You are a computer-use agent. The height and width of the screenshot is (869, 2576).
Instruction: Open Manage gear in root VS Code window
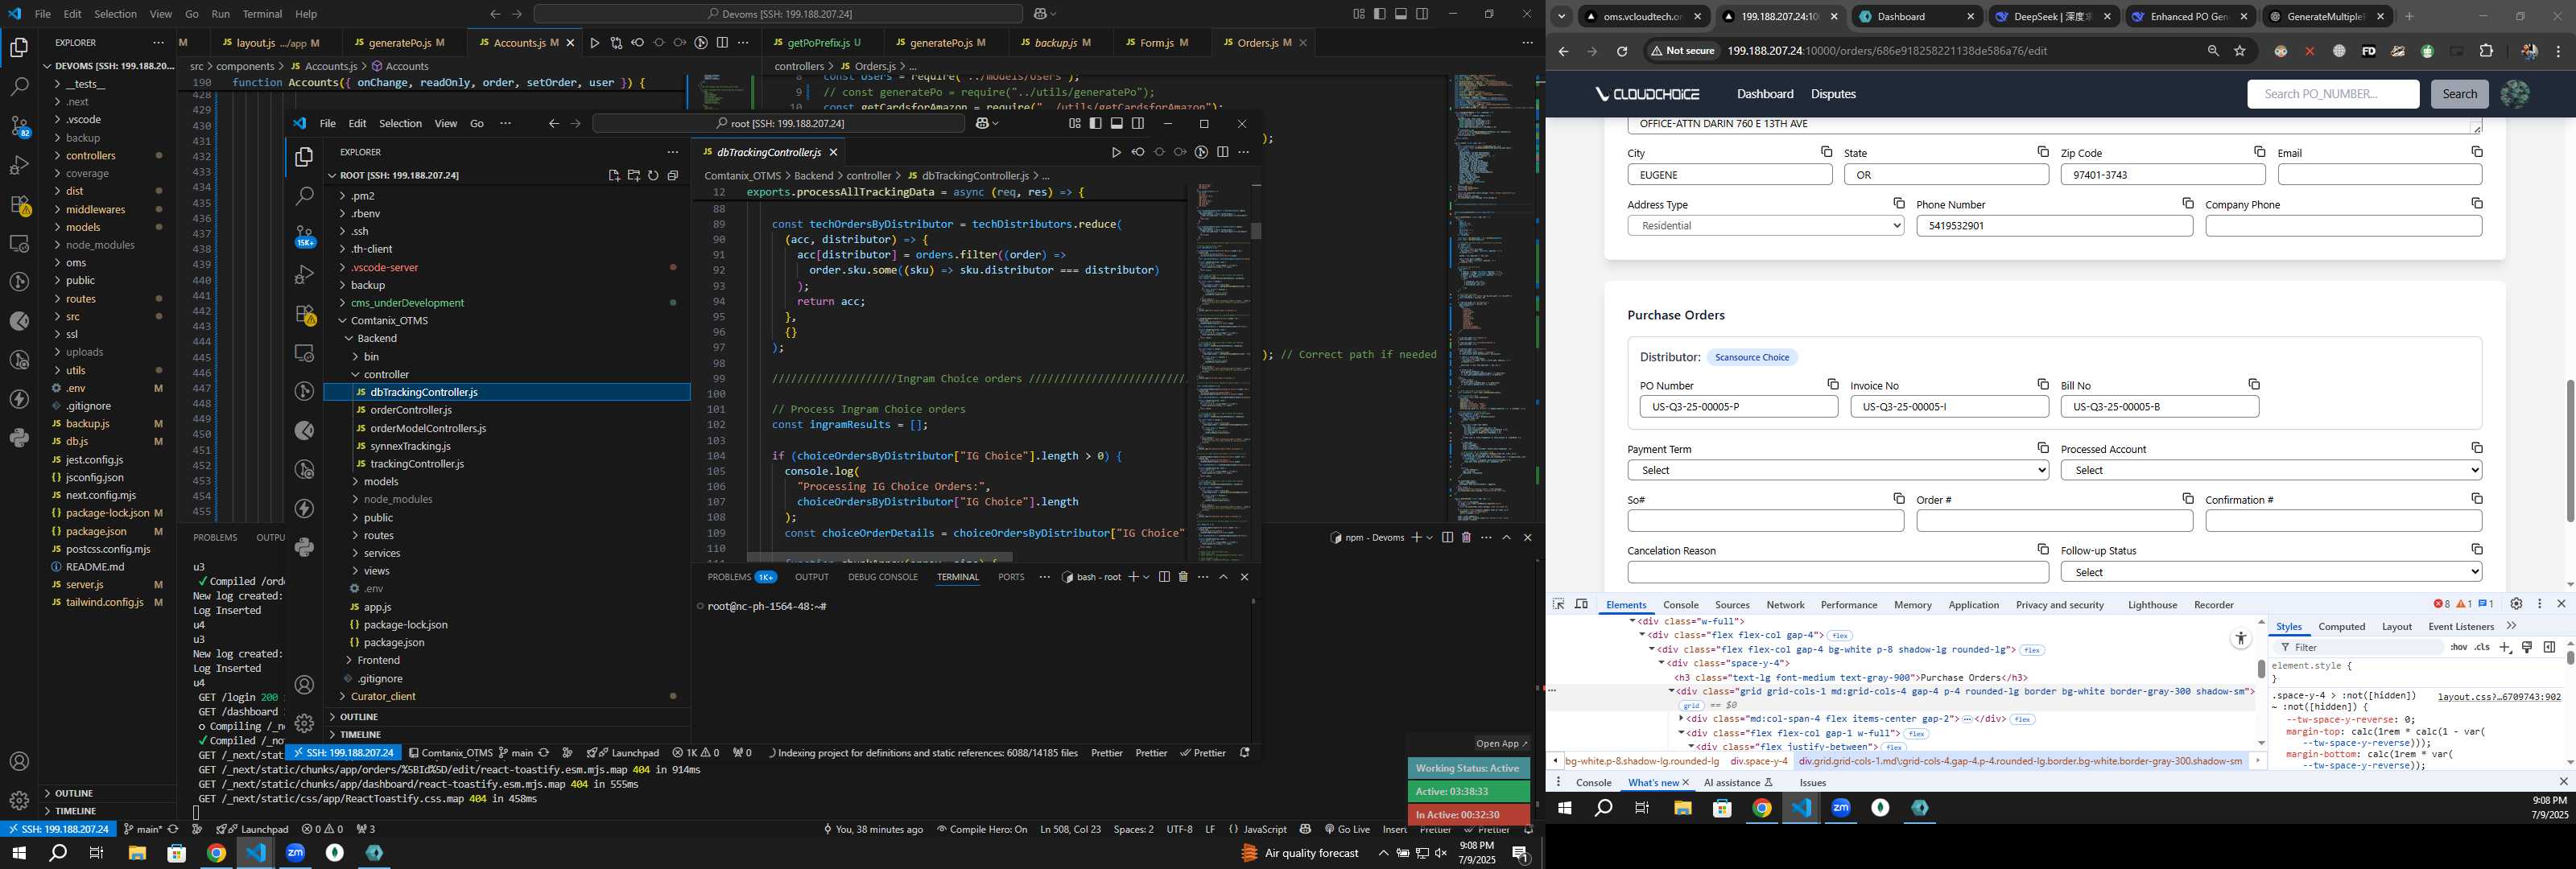click(305, 722)
